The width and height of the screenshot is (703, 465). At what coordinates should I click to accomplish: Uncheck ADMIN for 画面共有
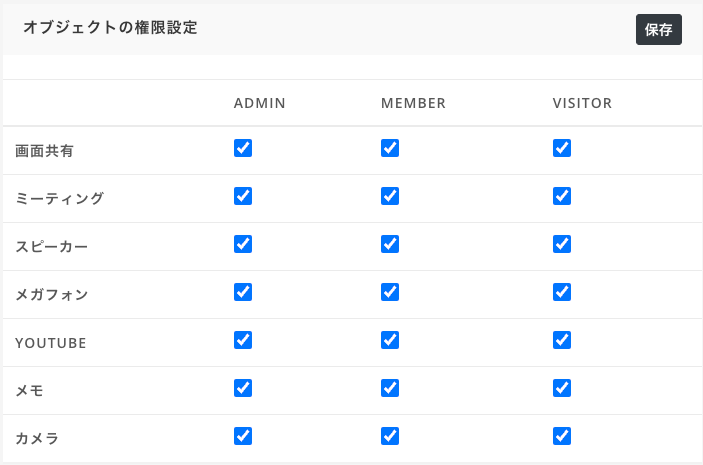click(x=243, y=148)
